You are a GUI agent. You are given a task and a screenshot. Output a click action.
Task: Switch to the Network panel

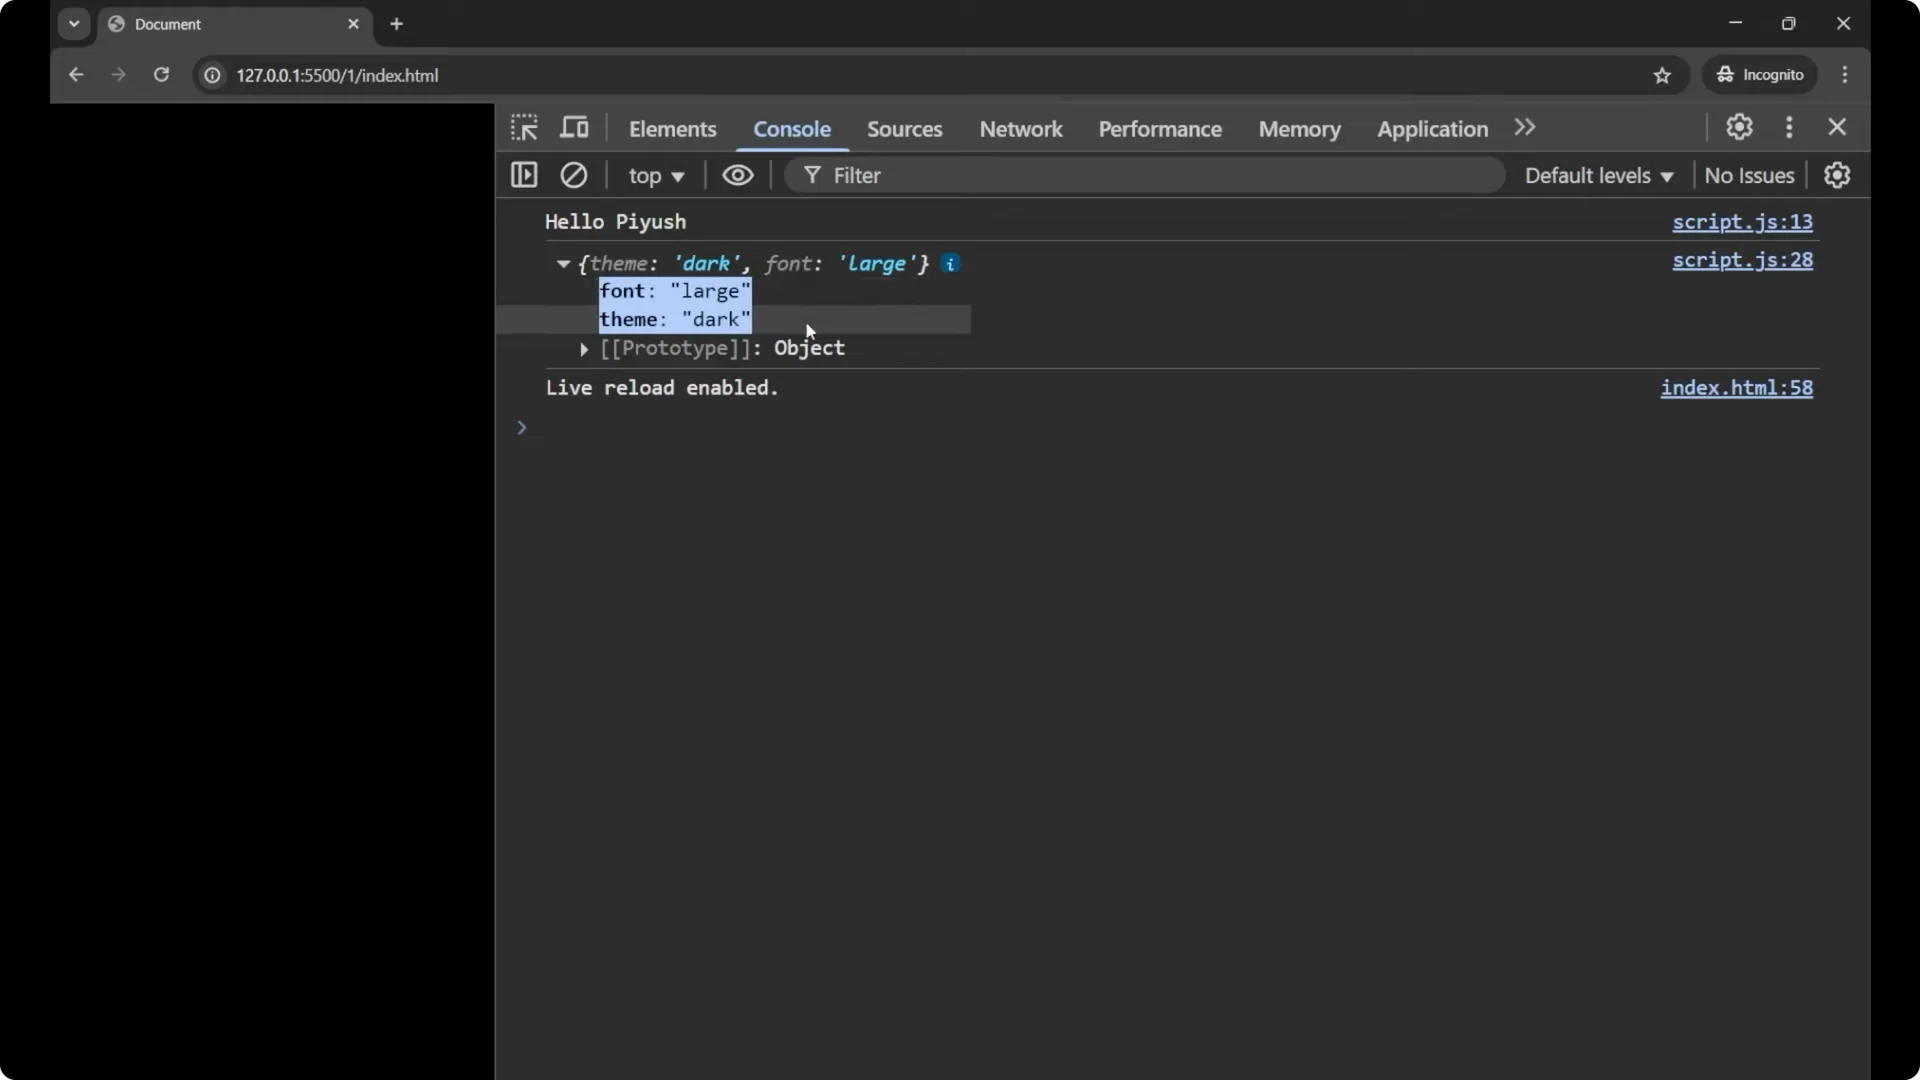coord(1021,129)
